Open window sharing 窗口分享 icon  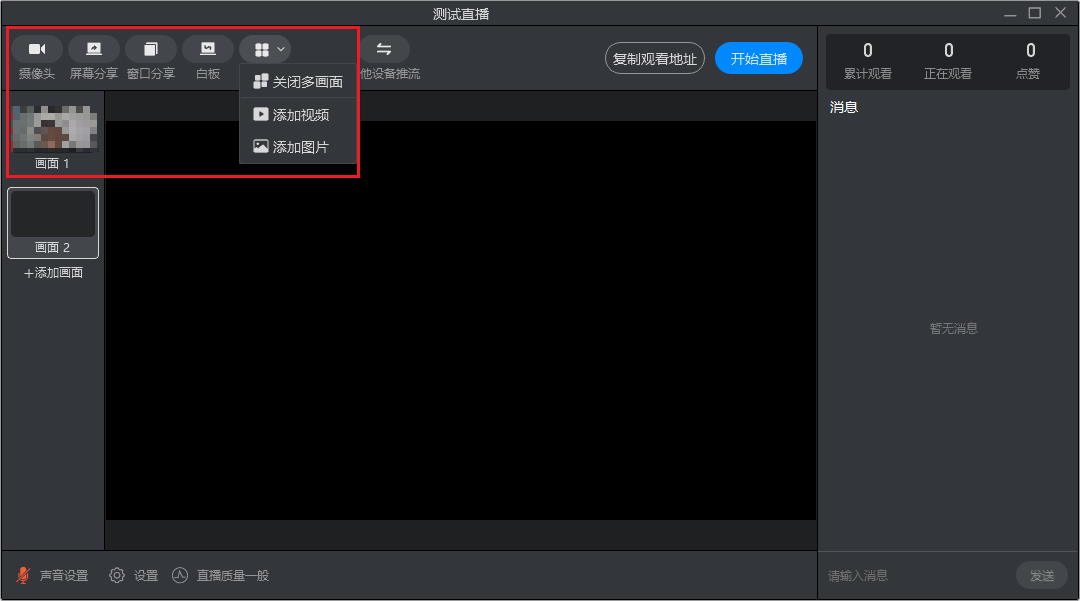[151, 49]
